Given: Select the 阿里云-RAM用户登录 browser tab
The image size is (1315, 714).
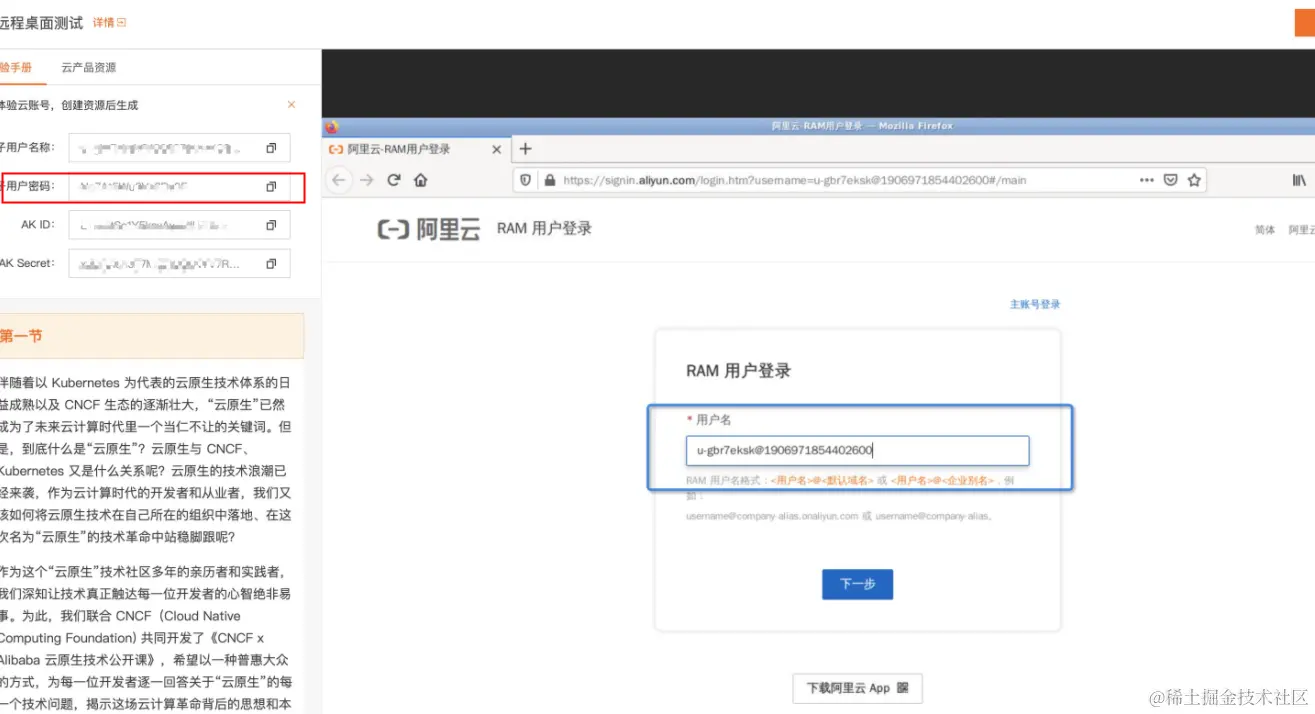Looking at the screenshot, I should (414, 149).
